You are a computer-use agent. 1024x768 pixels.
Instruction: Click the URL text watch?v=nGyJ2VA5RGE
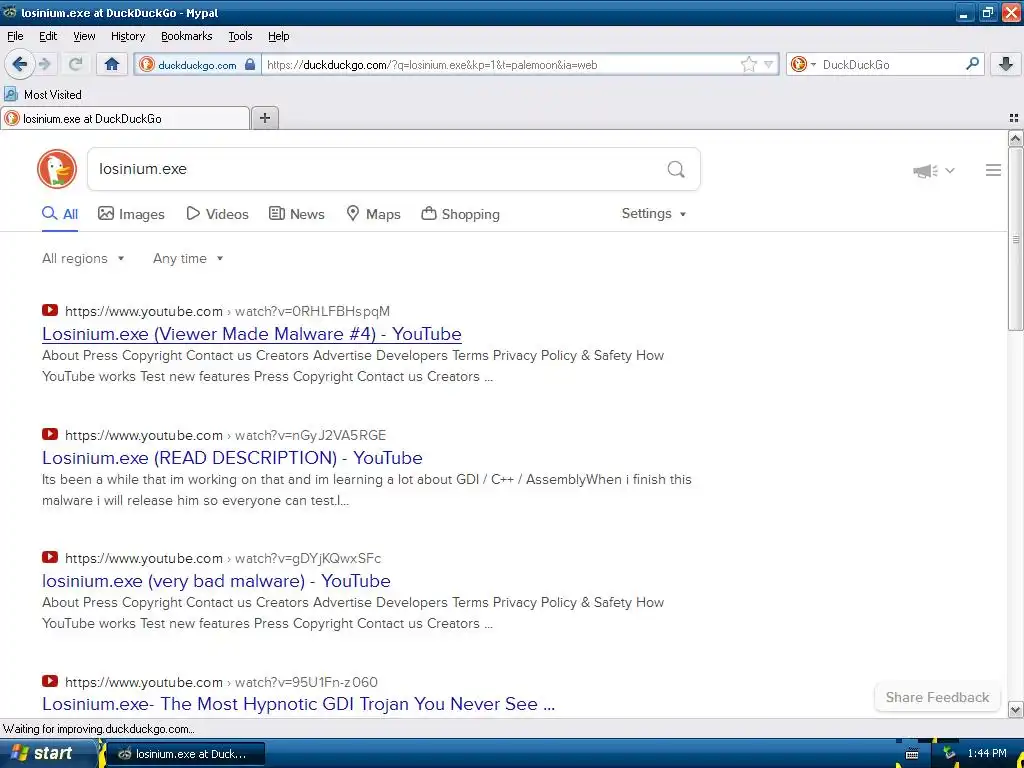click(x=310, y=436)
